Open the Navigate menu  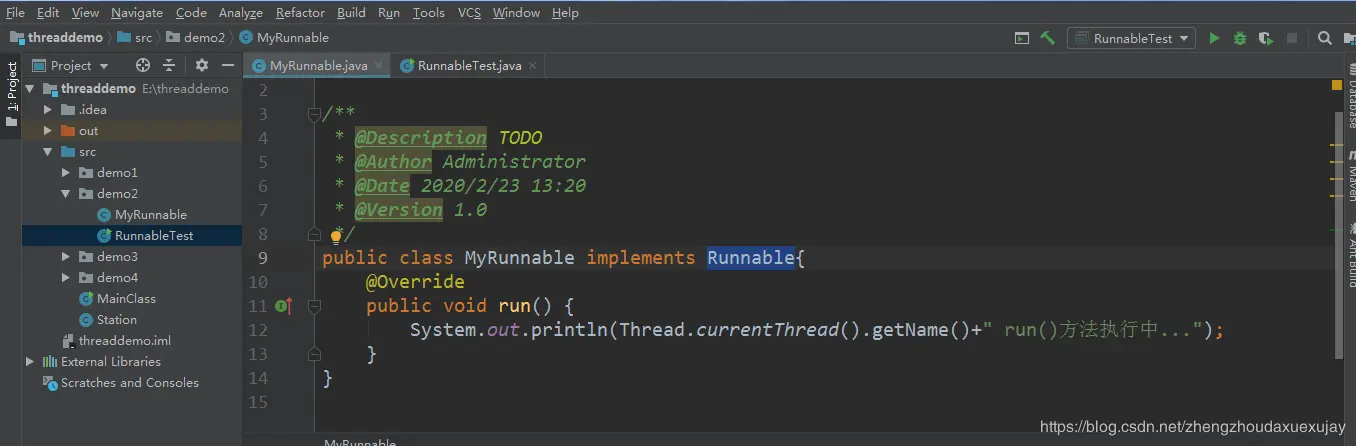click(x=137, y=13)
